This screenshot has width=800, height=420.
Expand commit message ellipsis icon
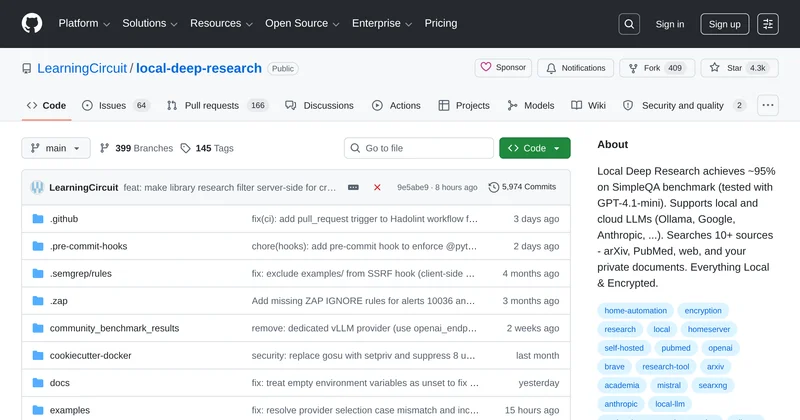point(353,187)
